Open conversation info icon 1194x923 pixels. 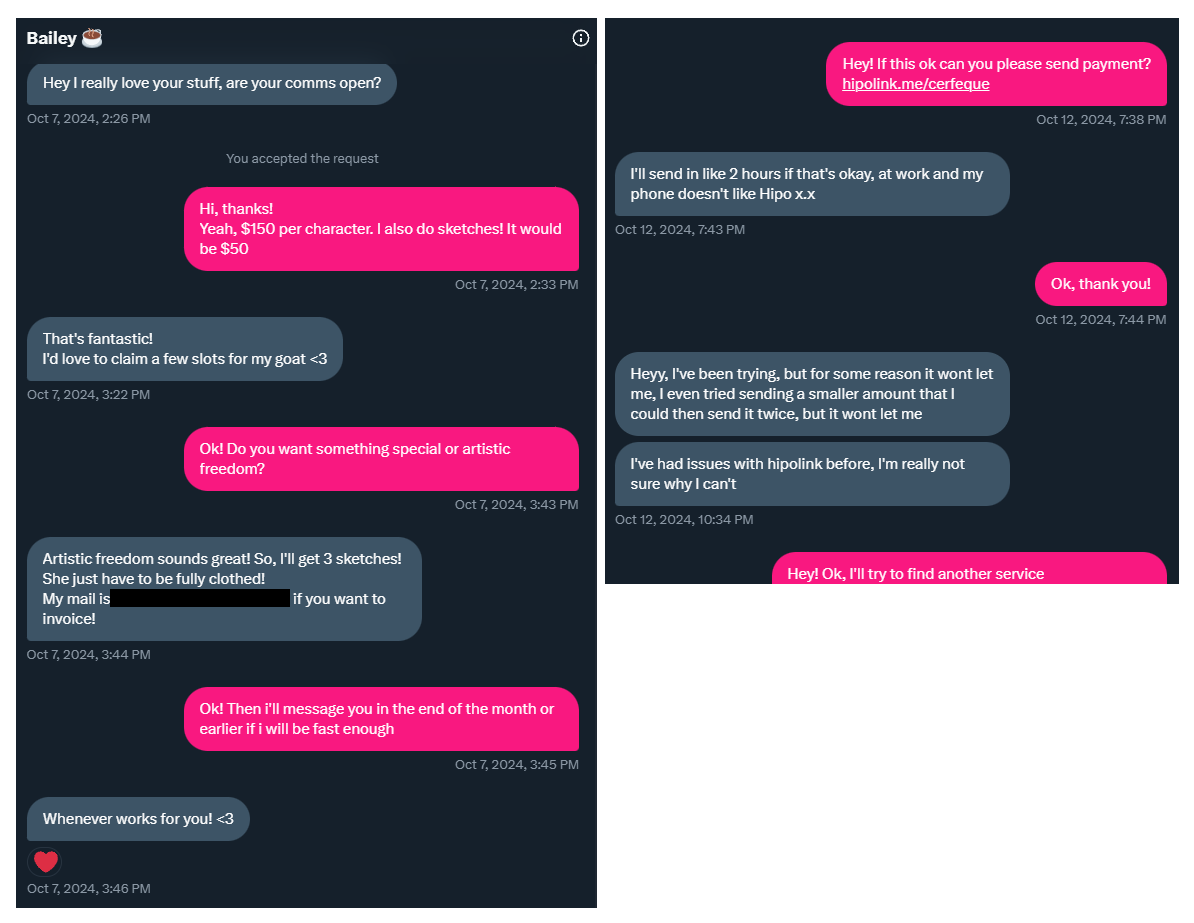coord(581,38)
